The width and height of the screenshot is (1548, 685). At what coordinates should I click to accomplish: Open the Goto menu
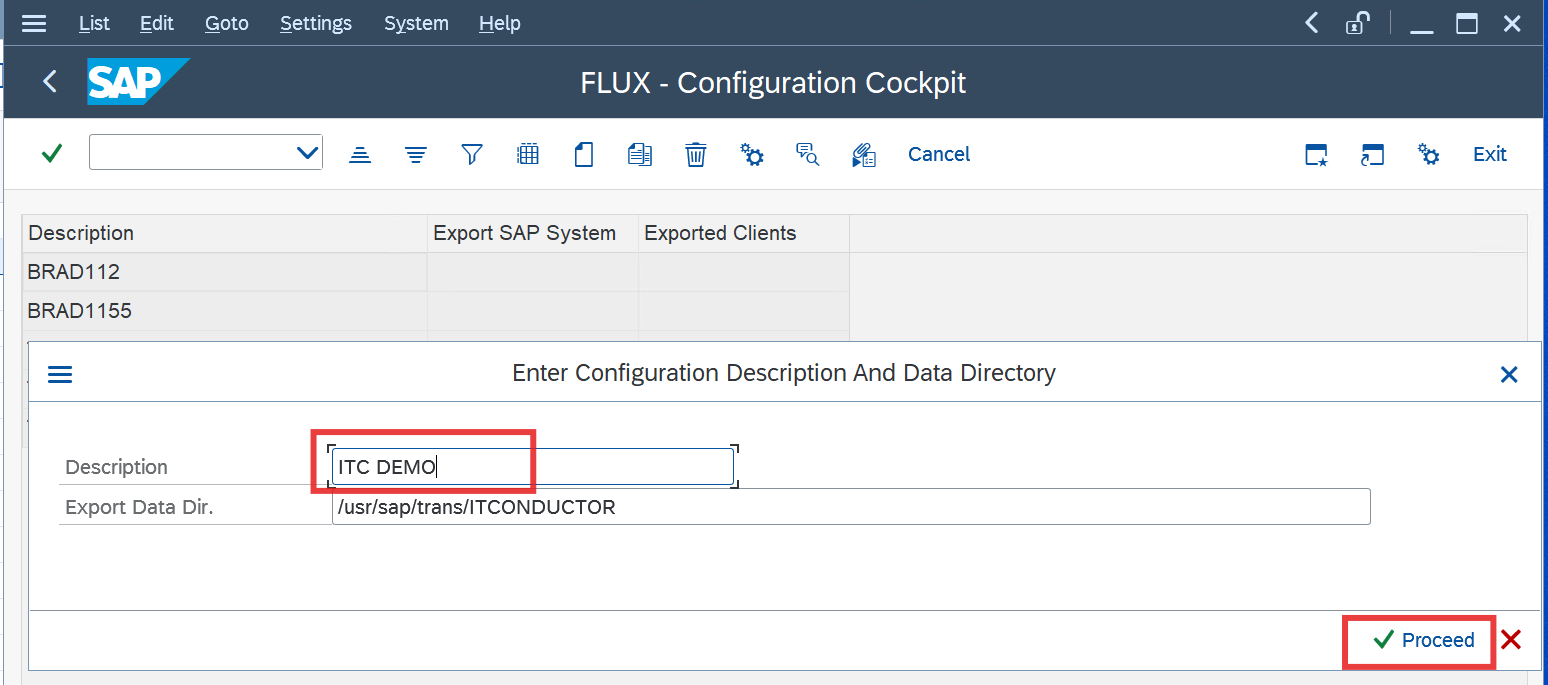[x=226, y=23]
